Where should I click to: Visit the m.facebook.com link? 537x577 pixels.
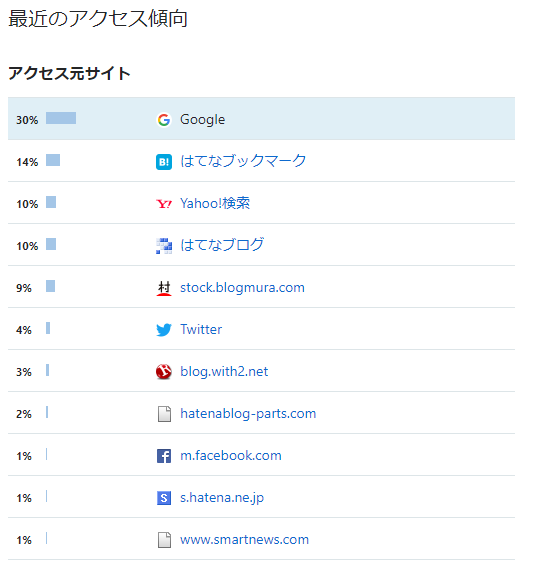(231, 456)
